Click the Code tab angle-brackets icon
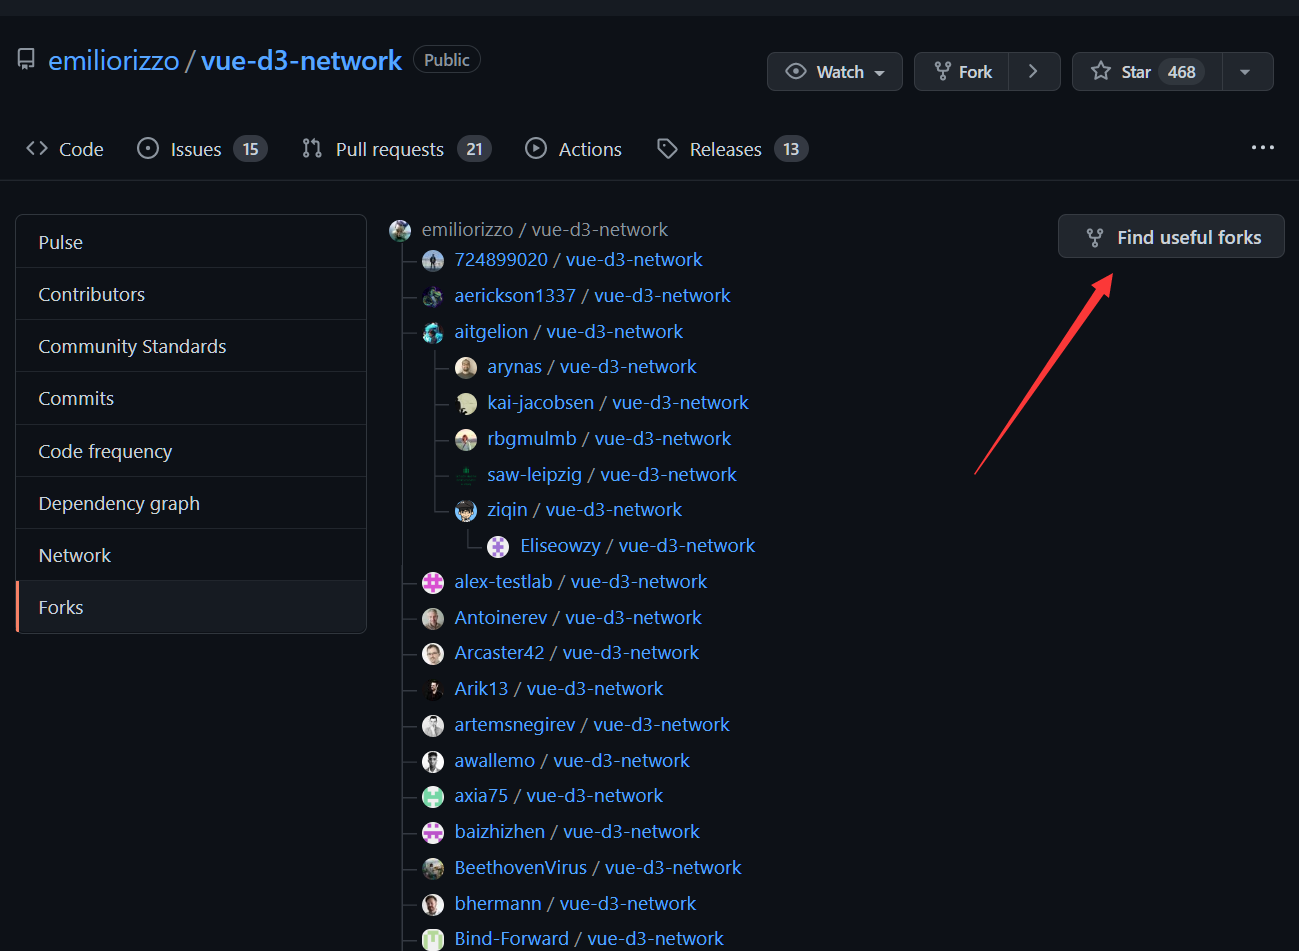1299x951 pixels. click(37, 148)
